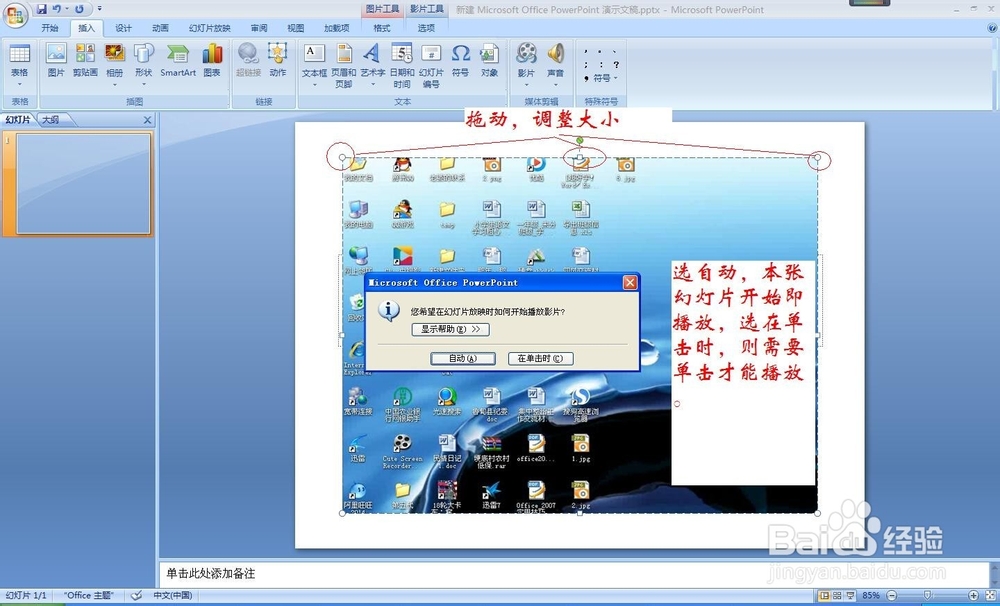Switch to the 设计 ribbon tab
Image resolution: width=1000 pixels, height=606 pixels.
[123, 28]
